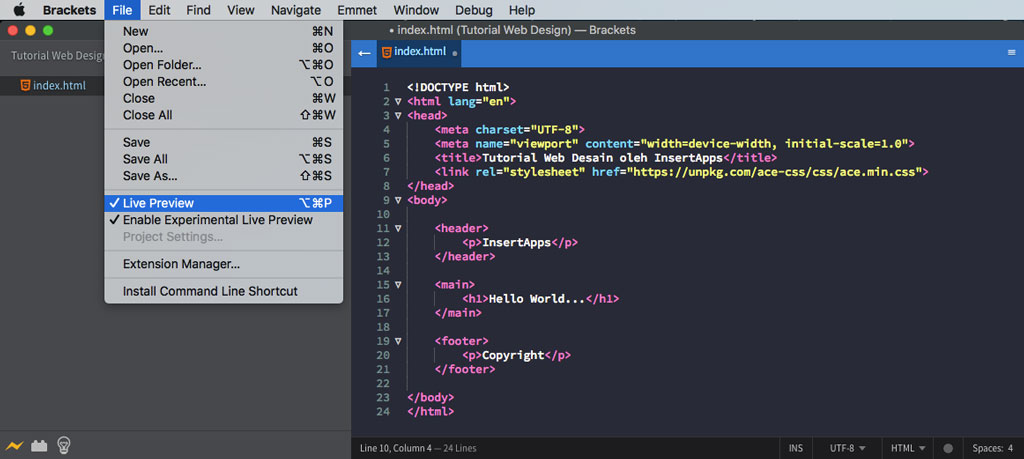The image size is (1024, 459).
Task: Open the UTF-8 encoding dropdown
Action: (x=847, y=449)
